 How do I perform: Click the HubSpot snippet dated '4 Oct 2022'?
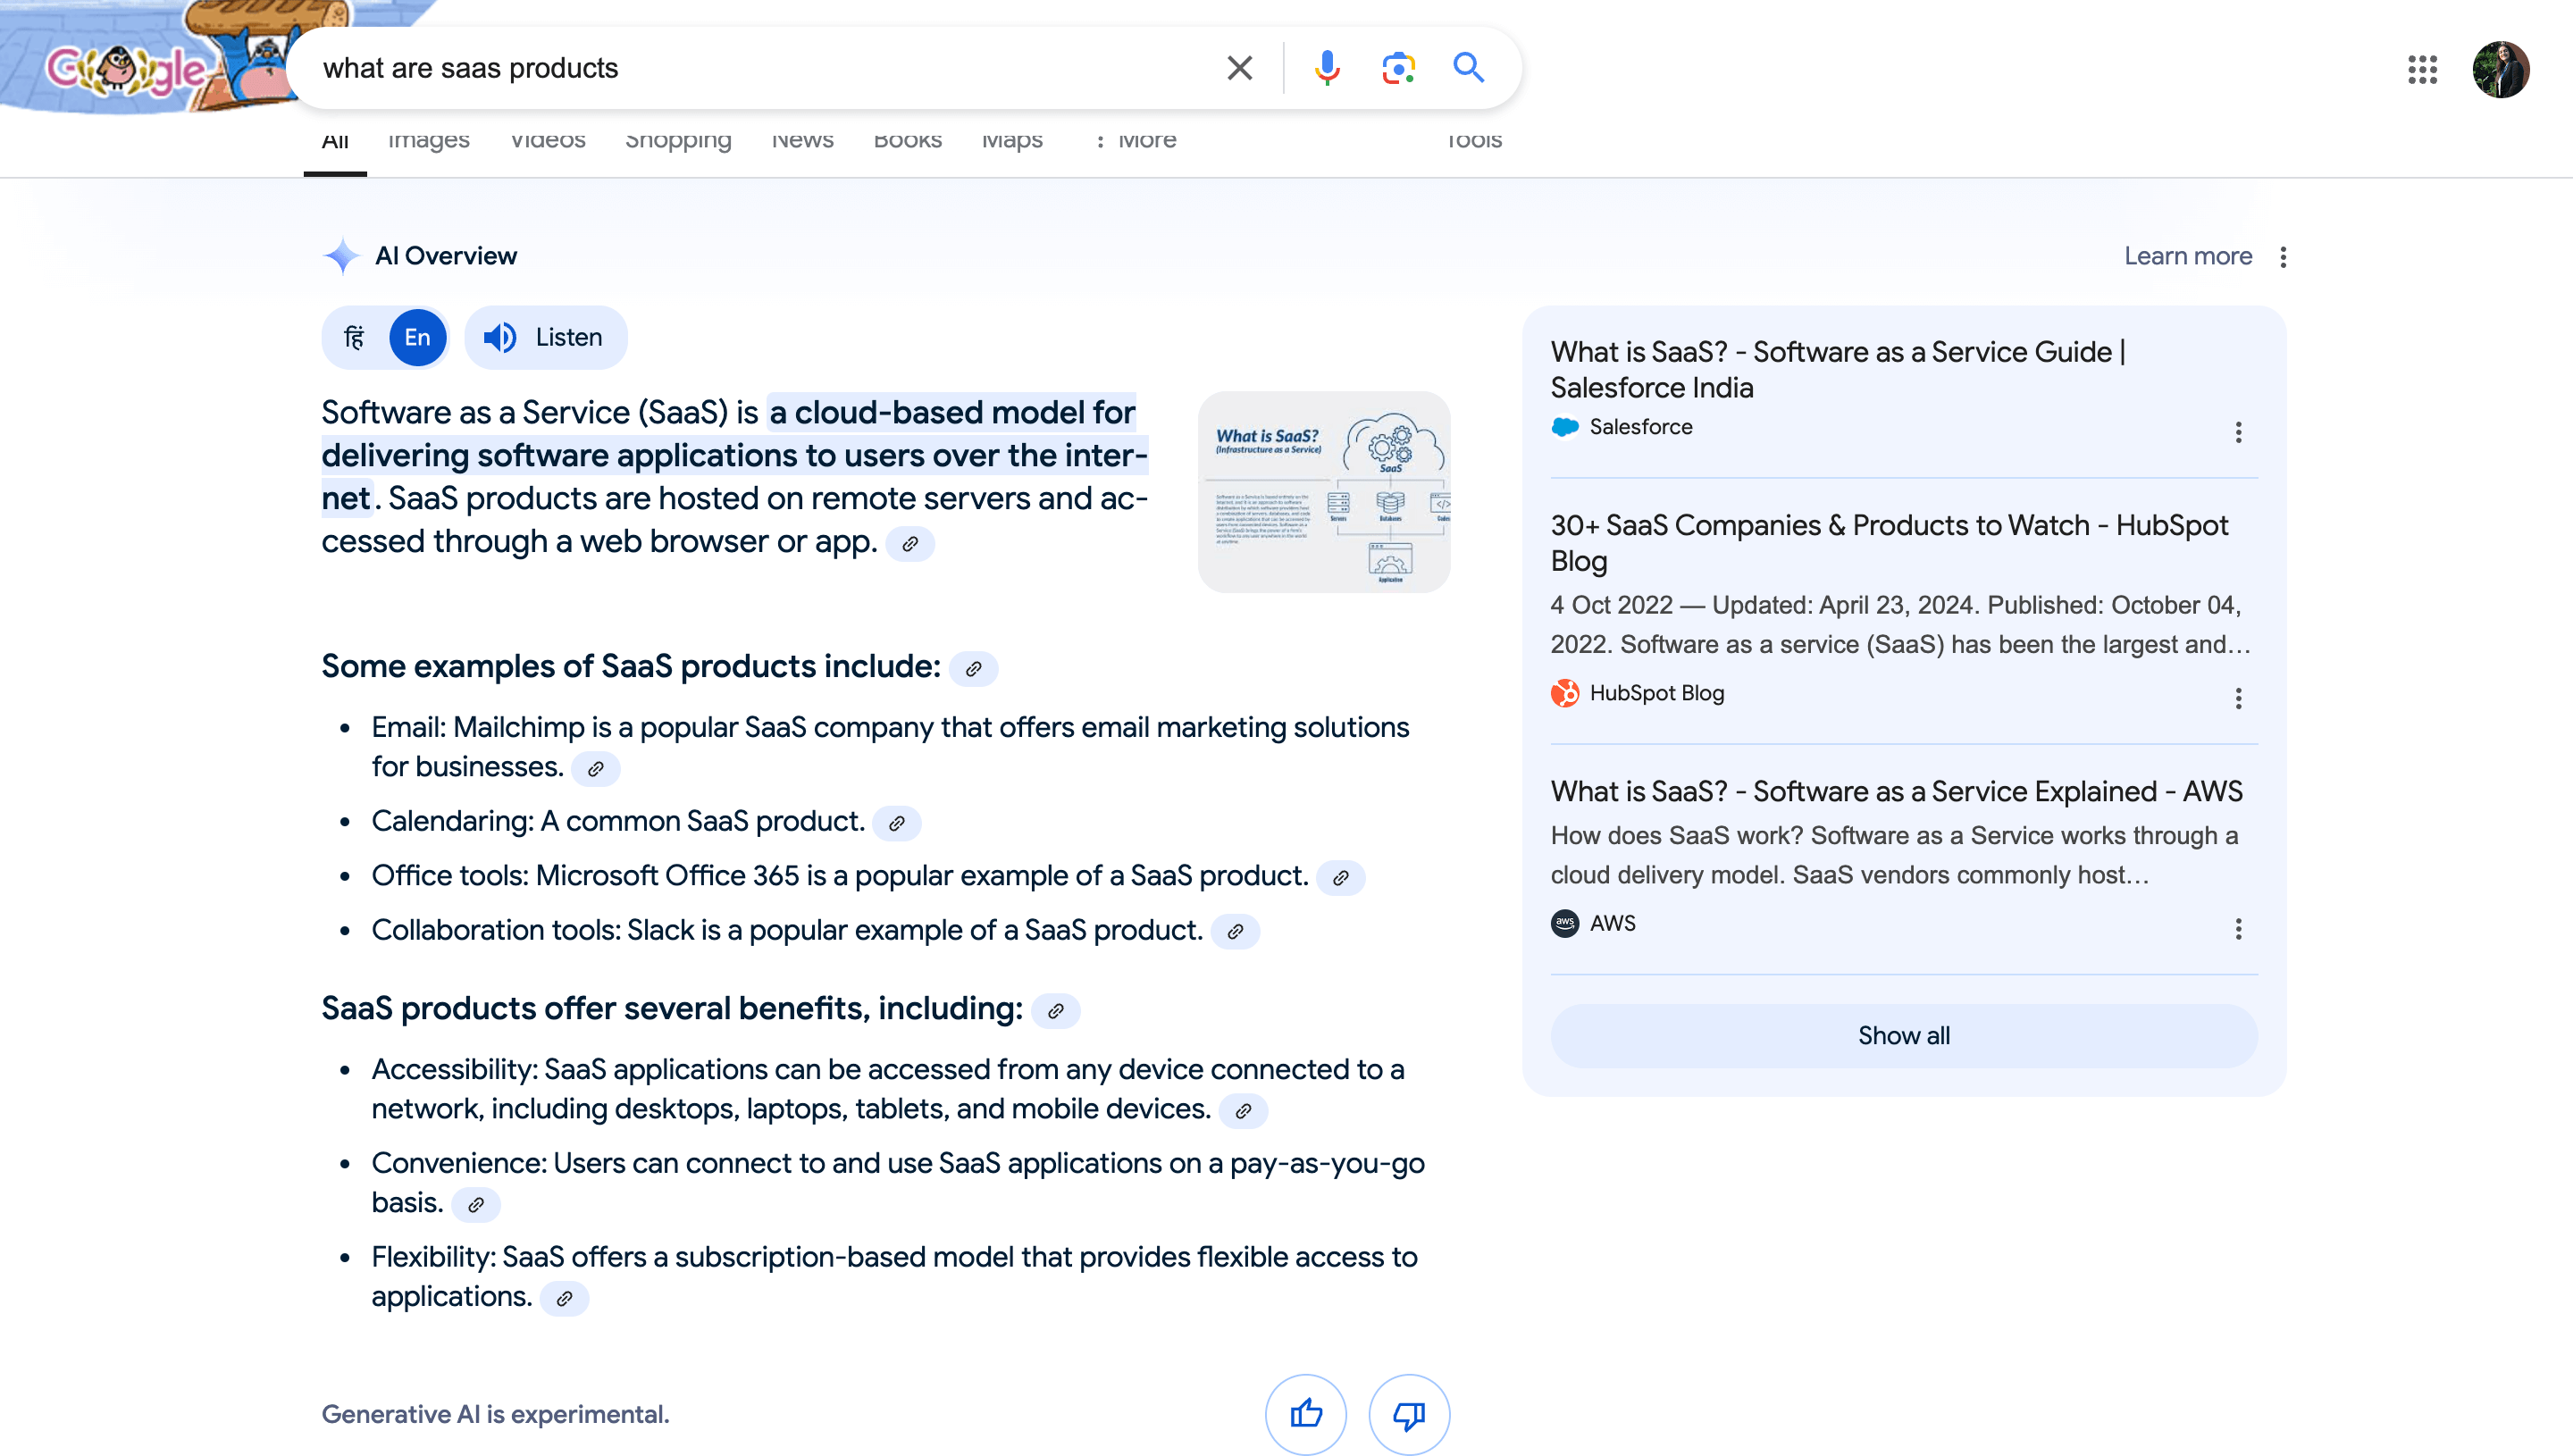pos(1900,625)
